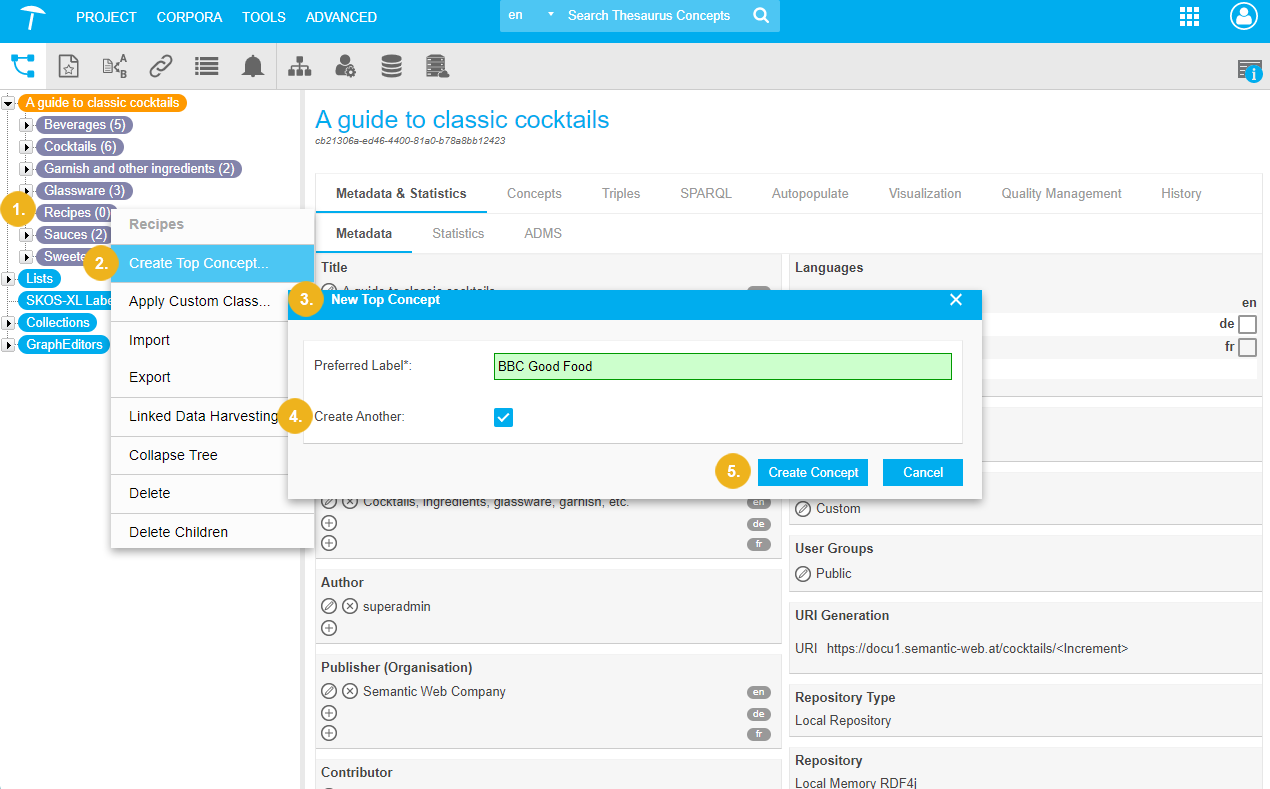Switch to the SPARQL tab
This screenshot has height=789, width=1270.
click(706, 193)
